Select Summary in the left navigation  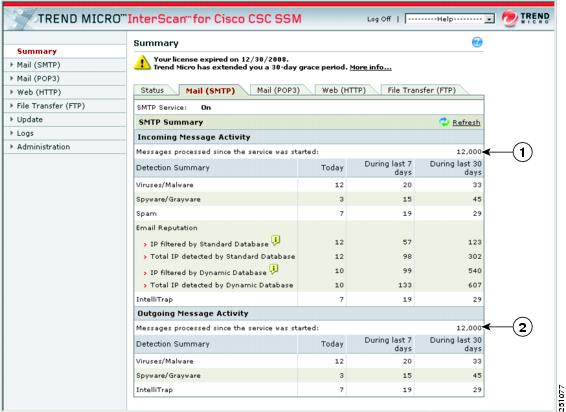pos(37,51)
